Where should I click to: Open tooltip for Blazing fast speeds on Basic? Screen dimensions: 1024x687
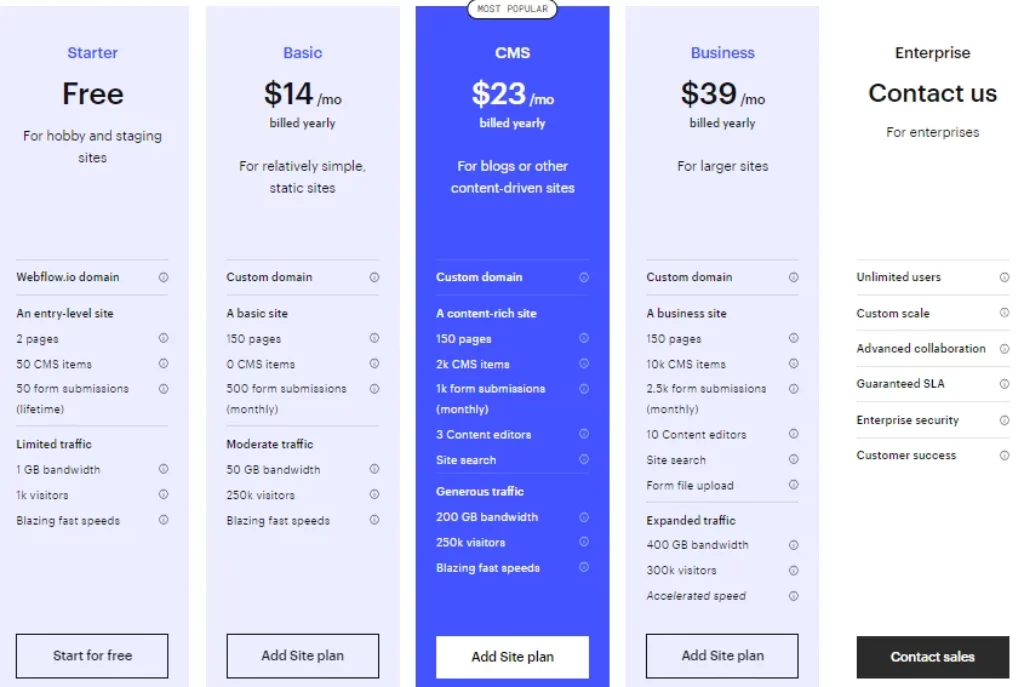374,520
